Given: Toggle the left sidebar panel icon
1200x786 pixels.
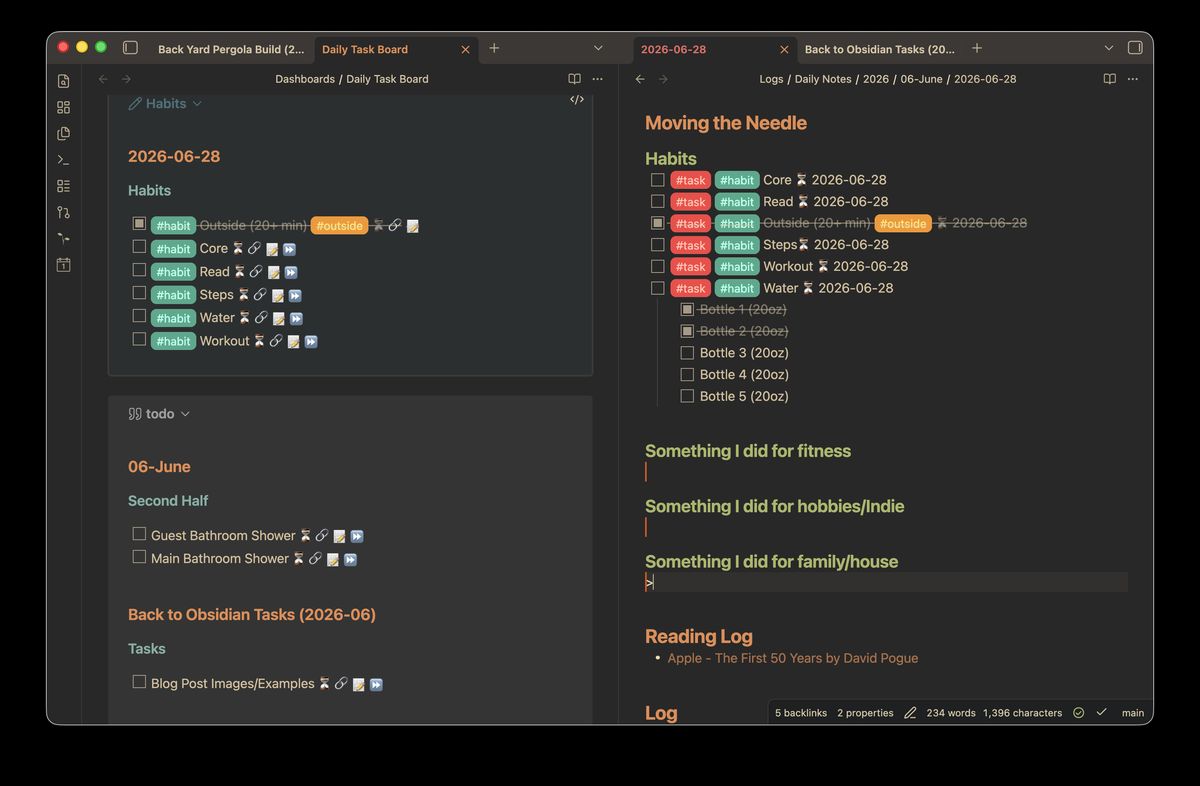Looking at the screenshot, I should click(x=130, y=48).
